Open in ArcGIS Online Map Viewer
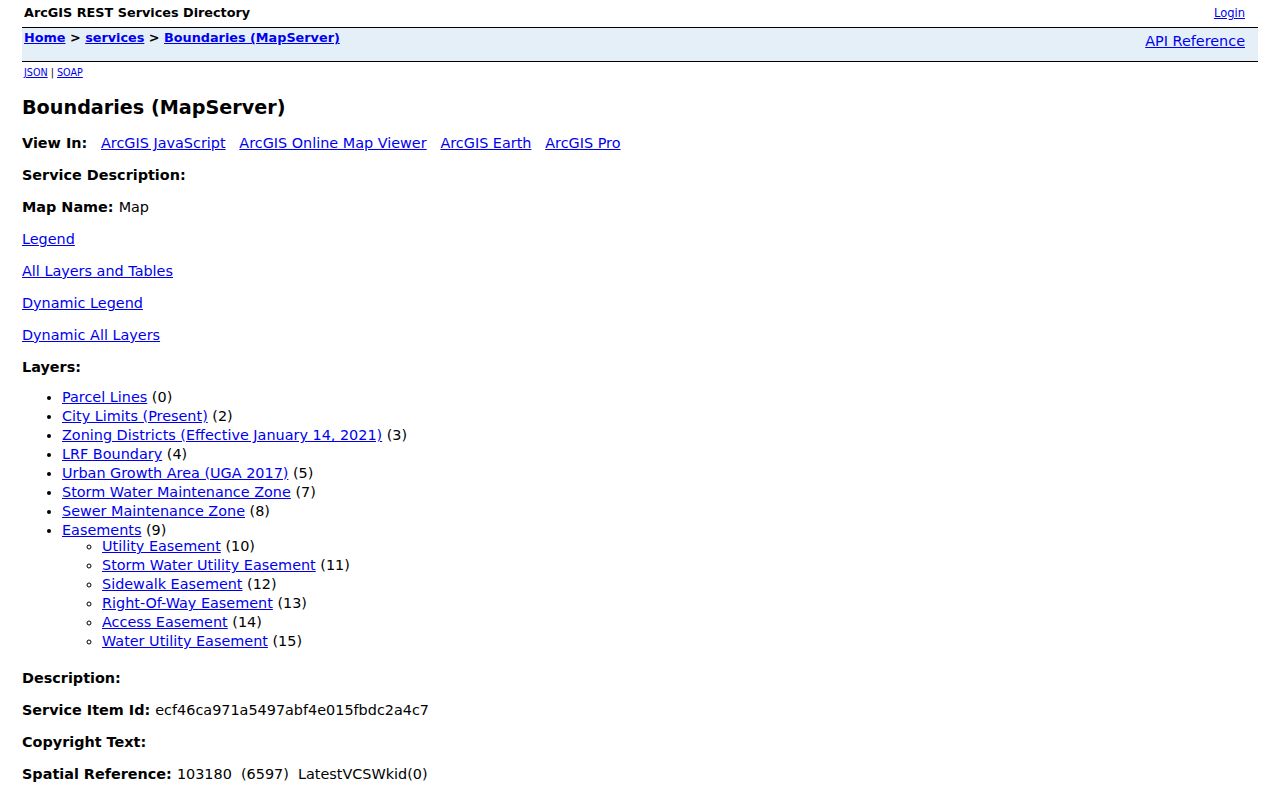 tap(333, 143)
